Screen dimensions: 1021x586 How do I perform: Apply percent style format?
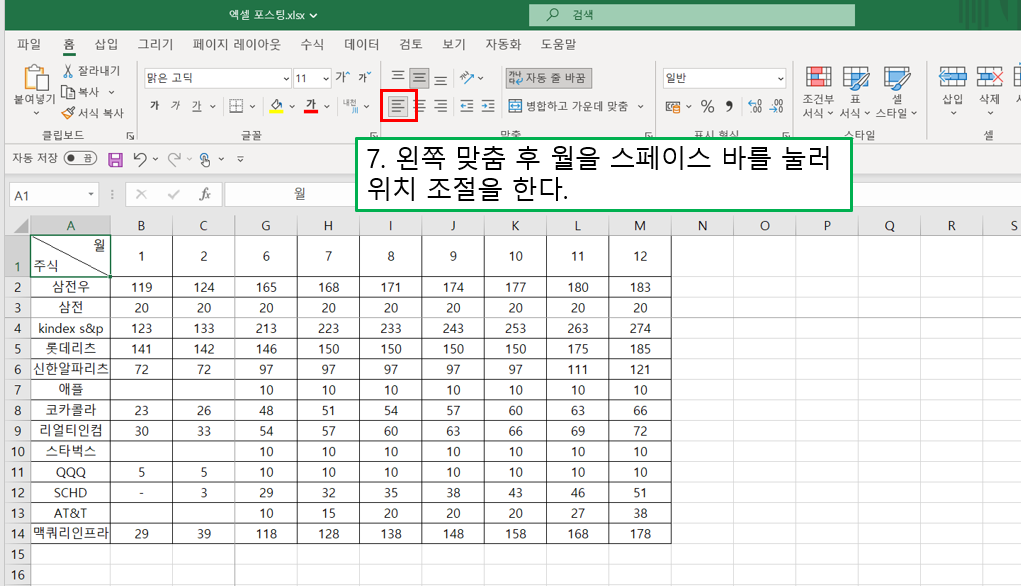(708, 105)
